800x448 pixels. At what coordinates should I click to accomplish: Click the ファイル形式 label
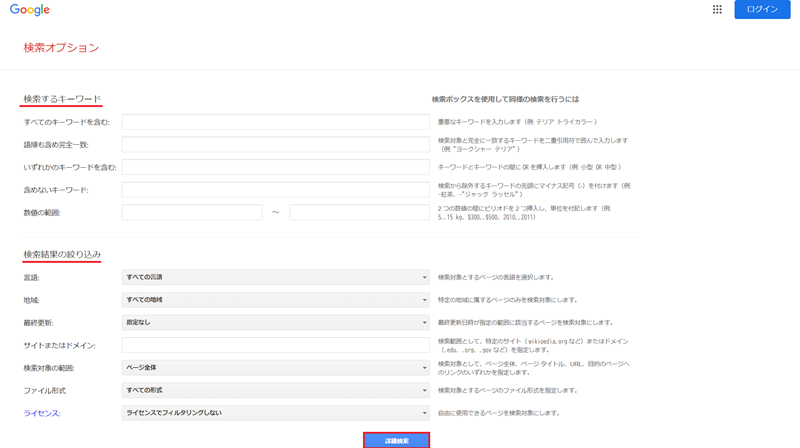pyautogui.click(x=44, y=391)
